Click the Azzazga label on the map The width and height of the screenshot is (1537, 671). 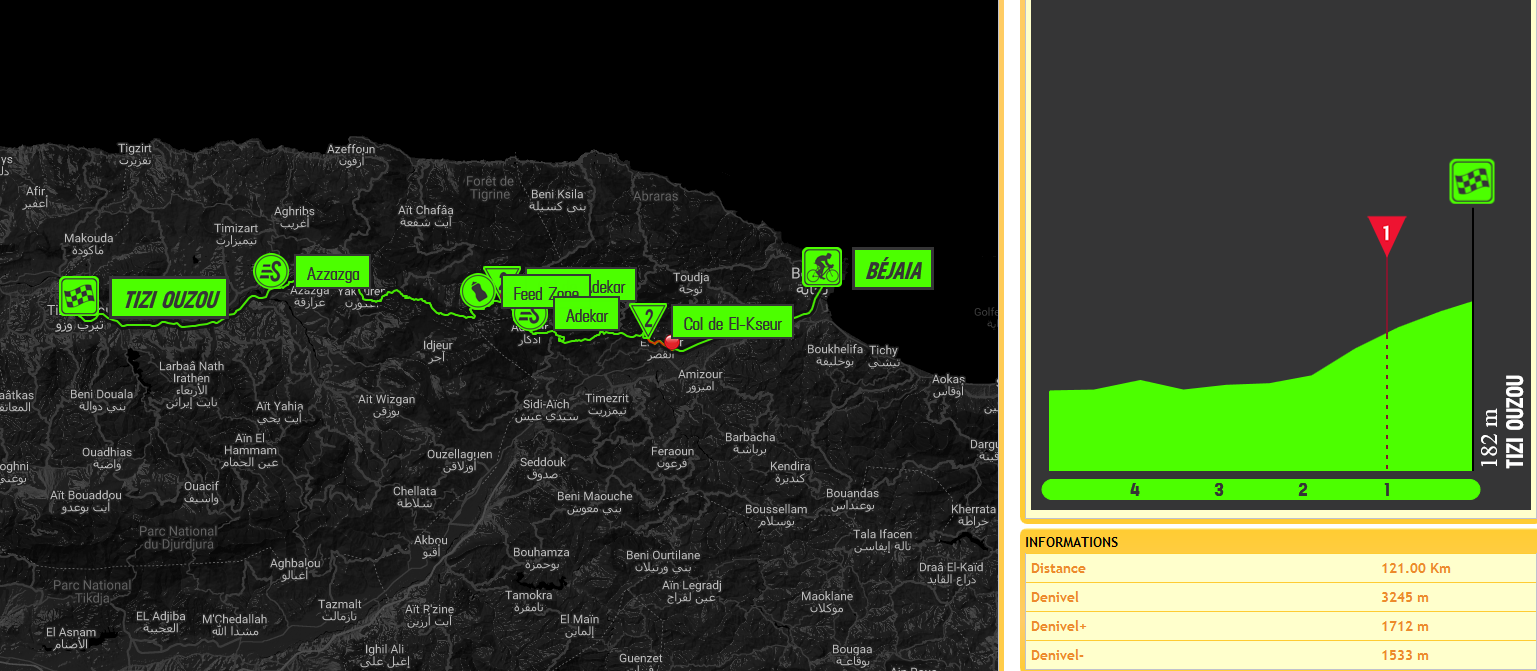click(x=333, y=272)
